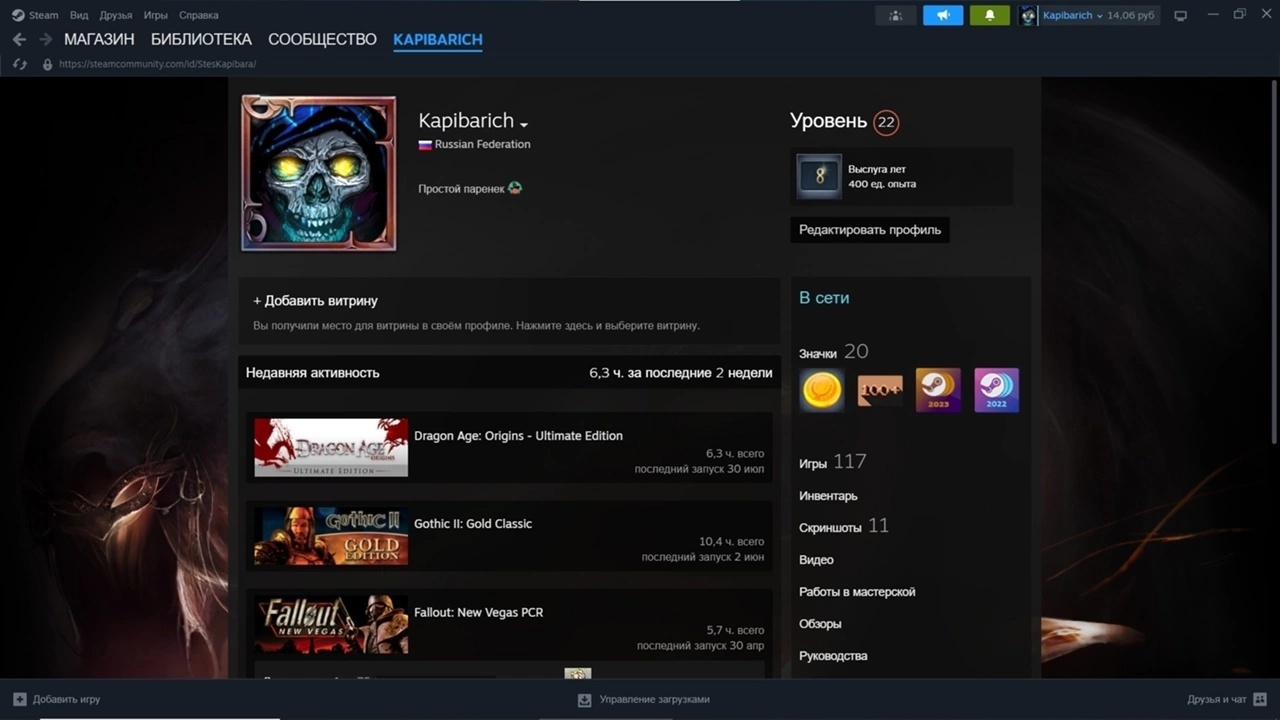Switch to Big Picture mode monitor icon
1280x720 pixels.
1180,16
